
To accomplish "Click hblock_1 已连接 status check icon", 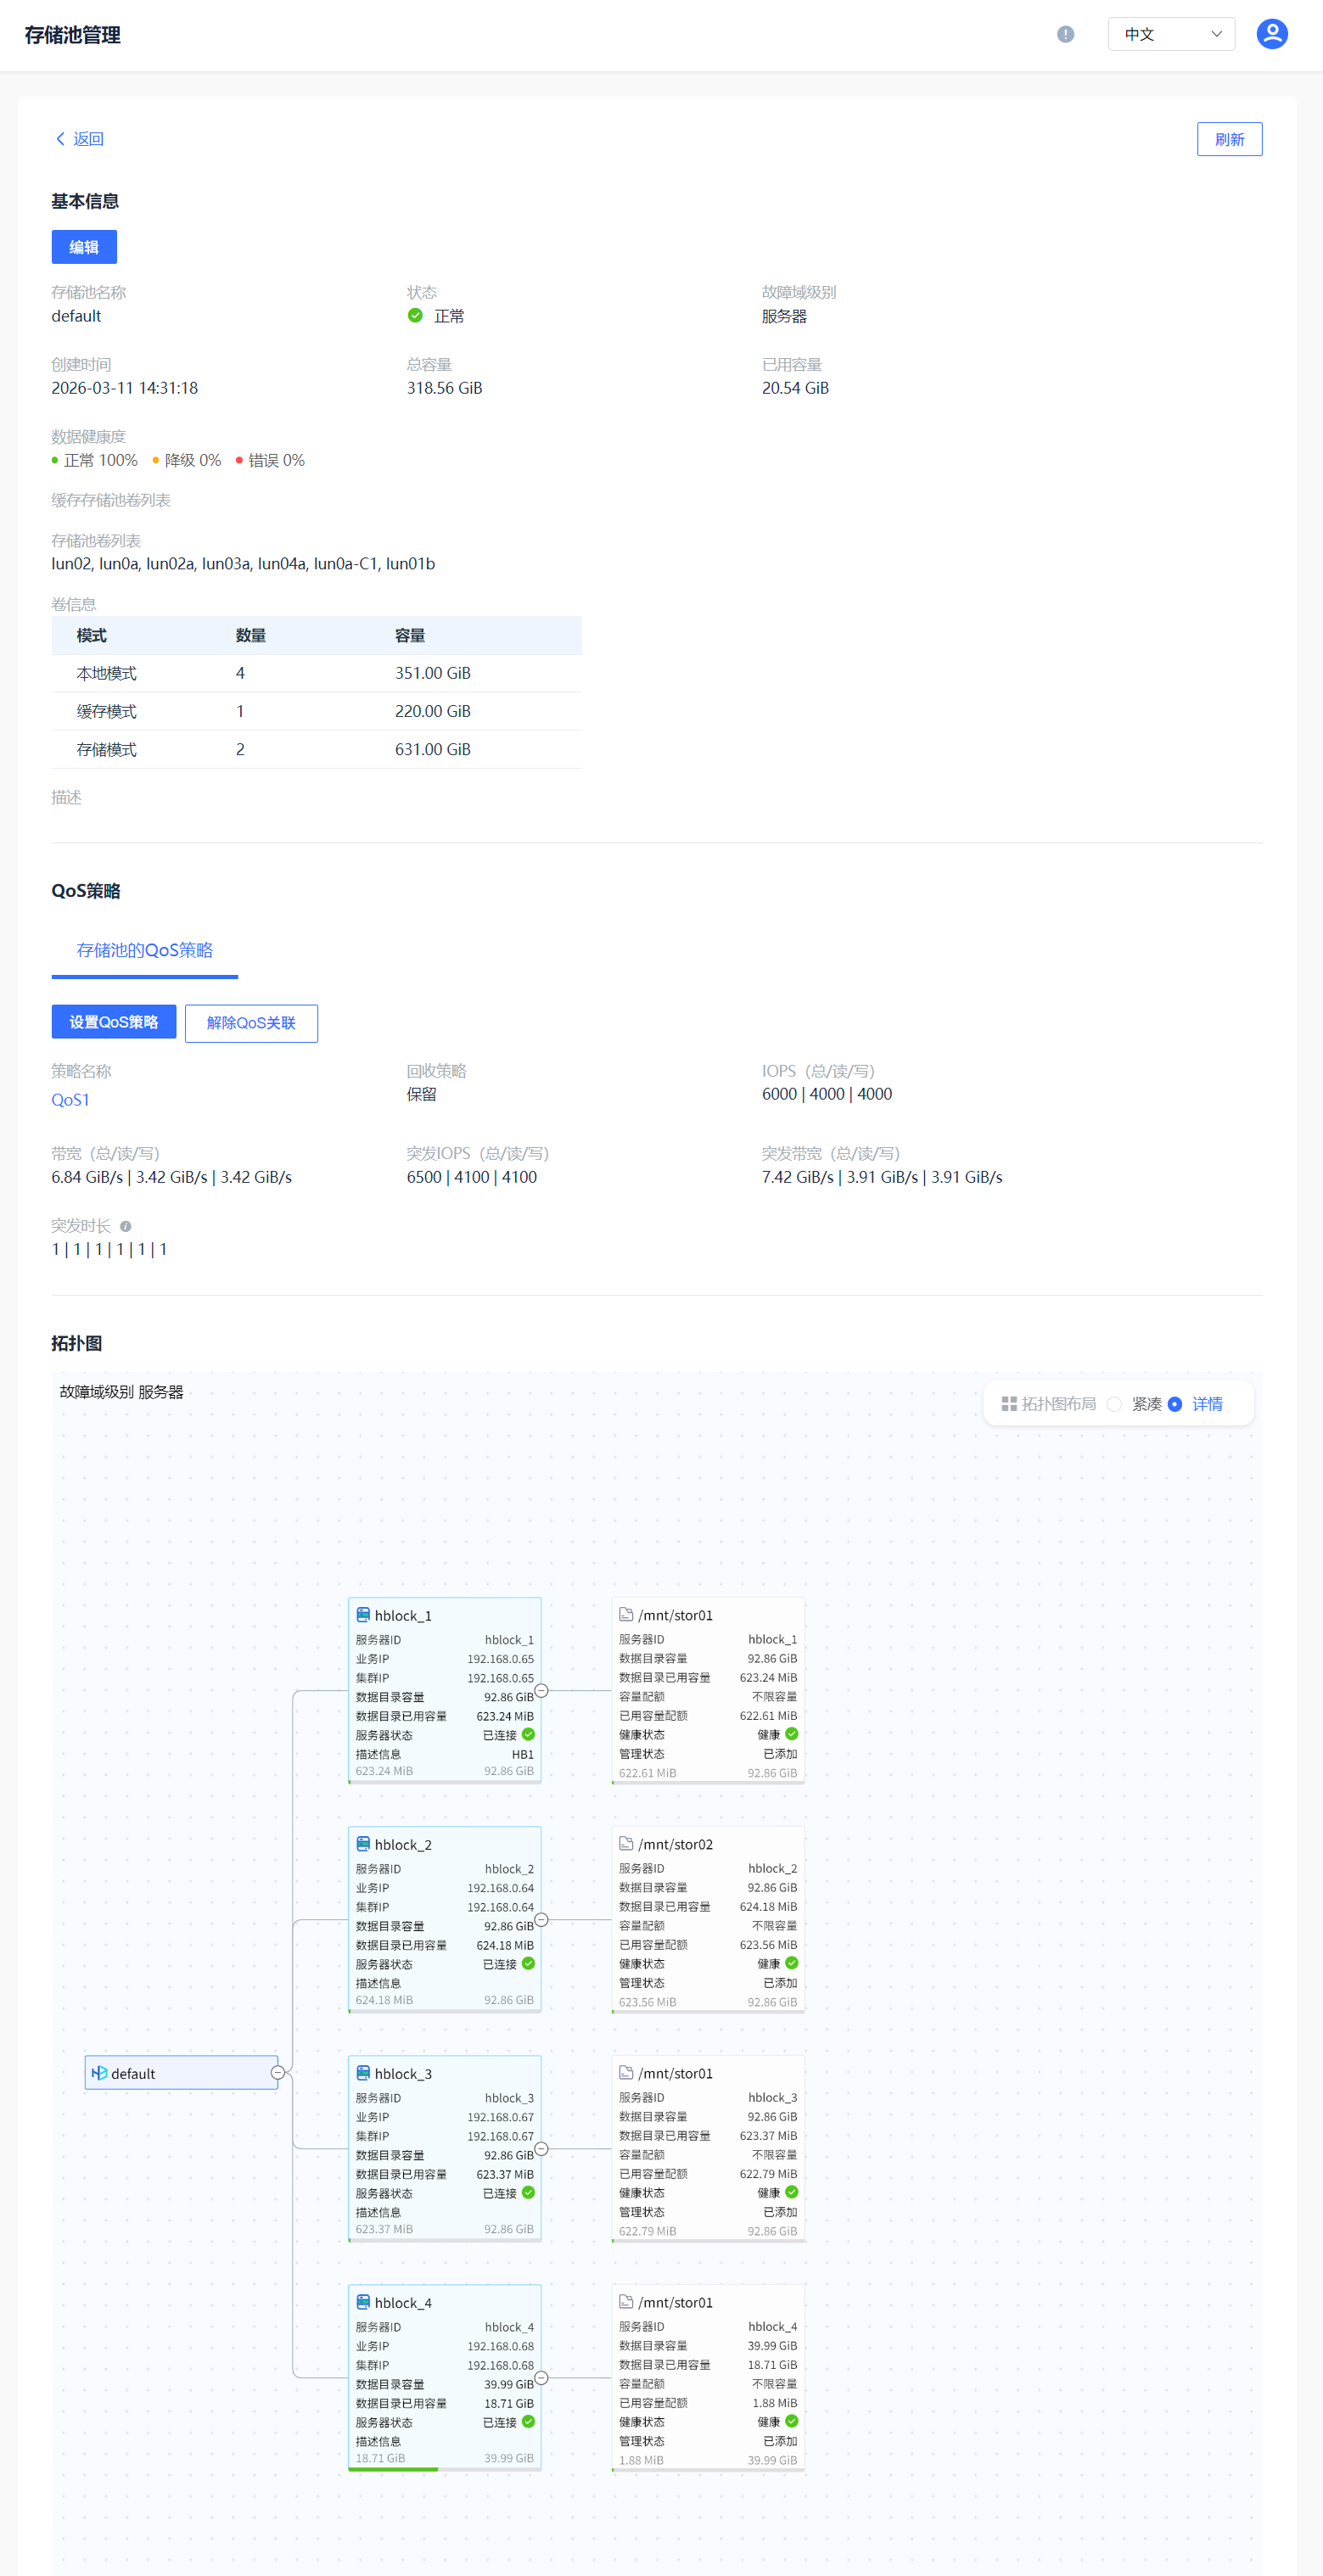I will tap(528, 1734).
